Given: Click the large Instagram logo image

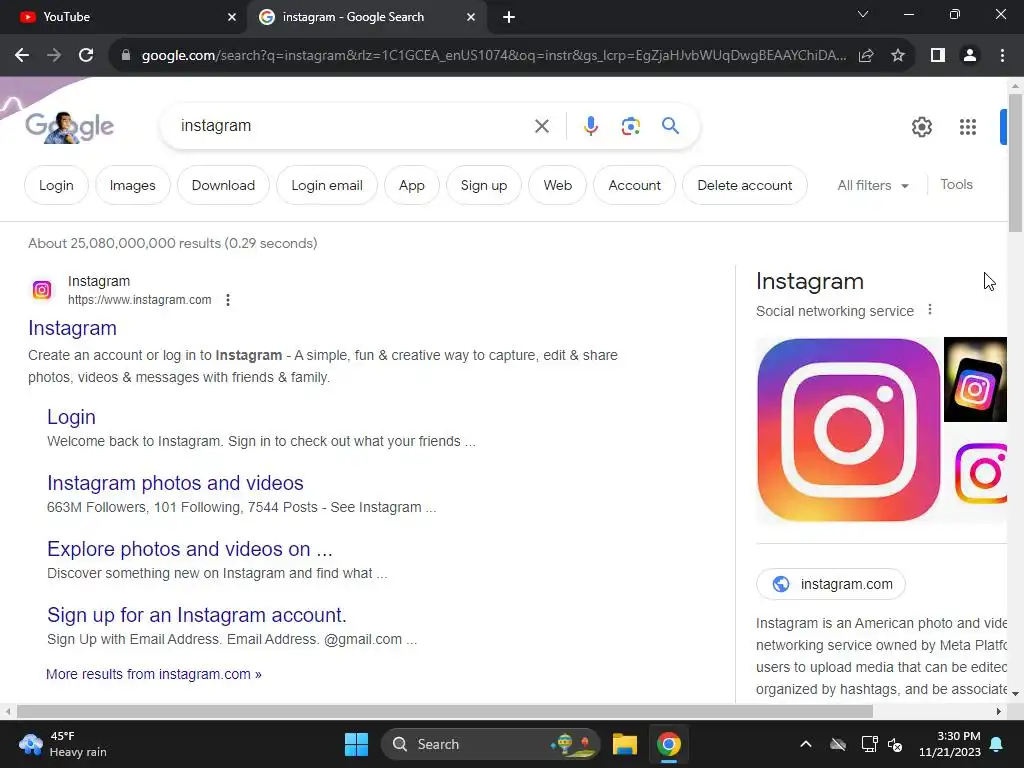Looking at the screenshot, I should point(848,430).
